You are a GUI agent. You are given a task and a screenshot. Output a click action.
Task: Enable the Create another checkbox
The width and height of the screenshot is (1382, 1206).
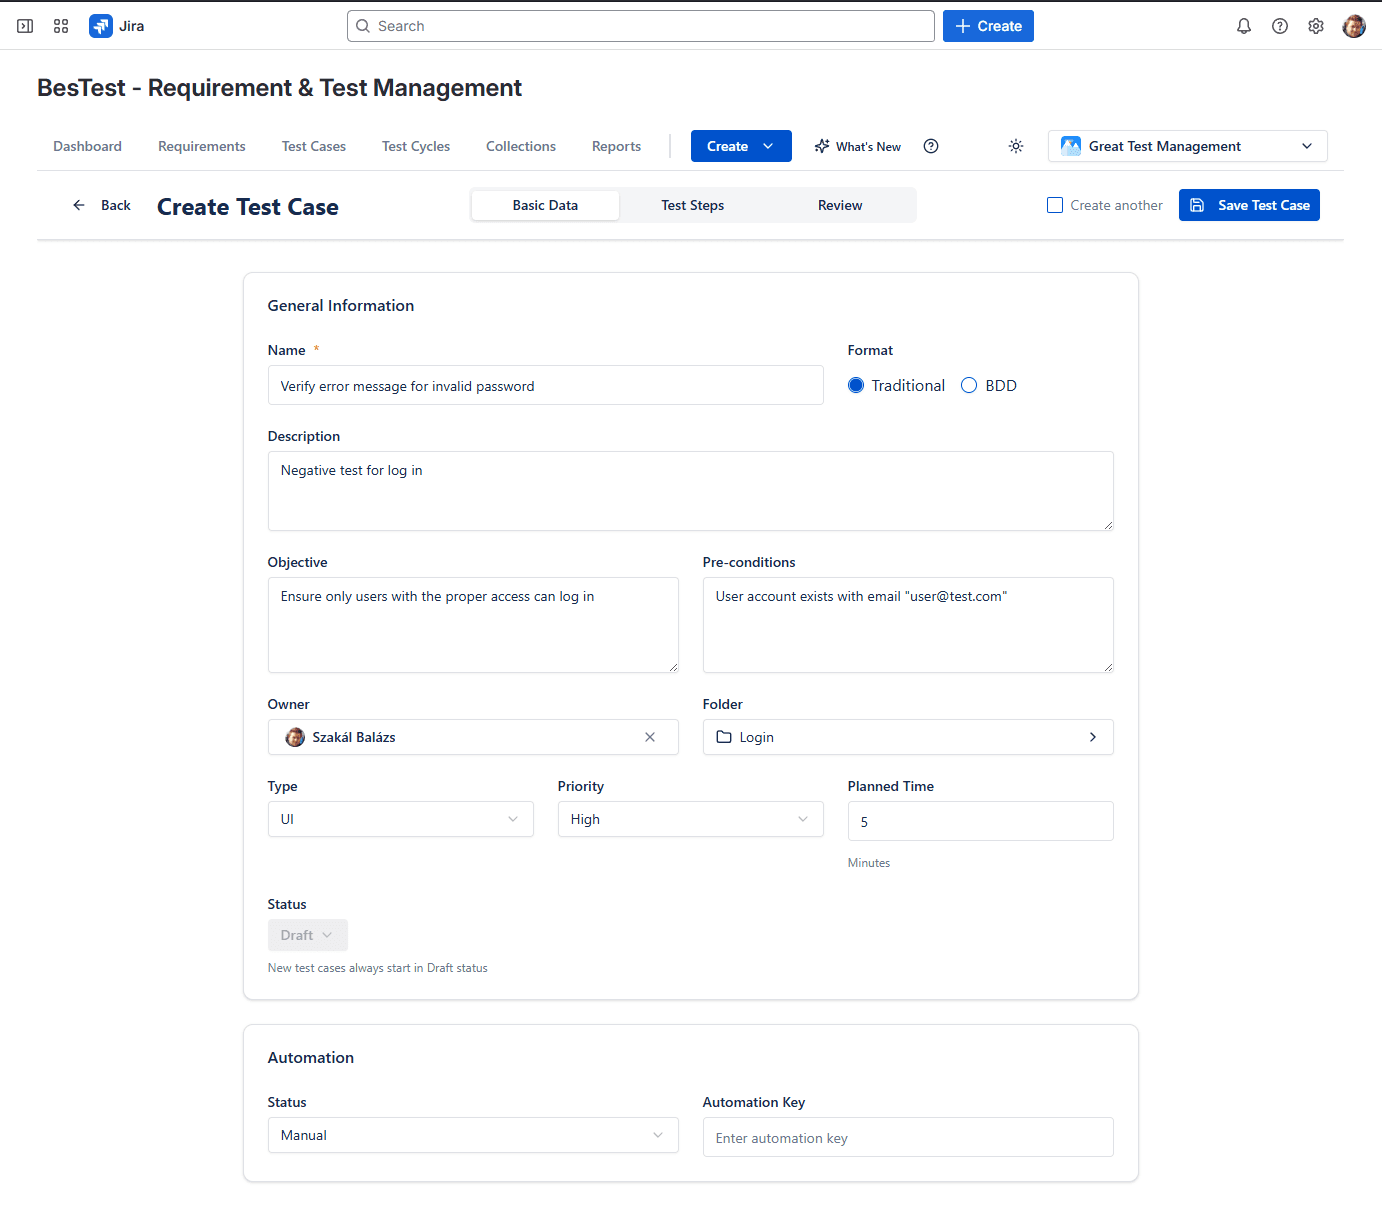point(1055,204)
